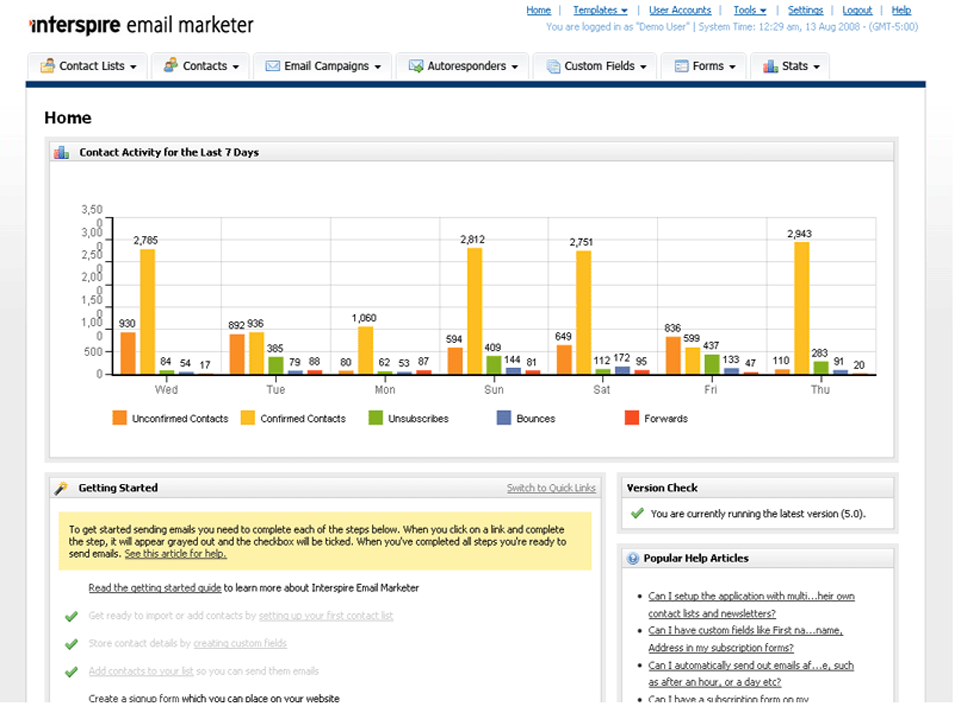Click green checkmark beside add contacts step
The height and width of the screenshot is (713, 961).
tap(71, 672)
